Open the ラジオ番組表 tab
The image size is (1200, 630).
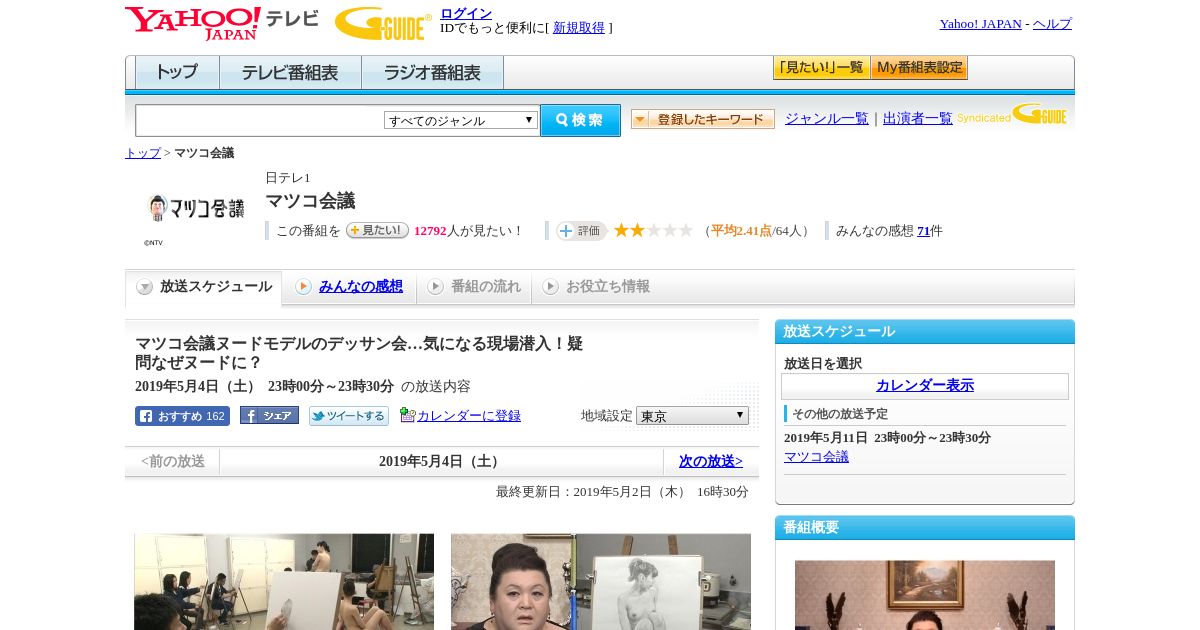pyautogui.click(x=432, y=73)
